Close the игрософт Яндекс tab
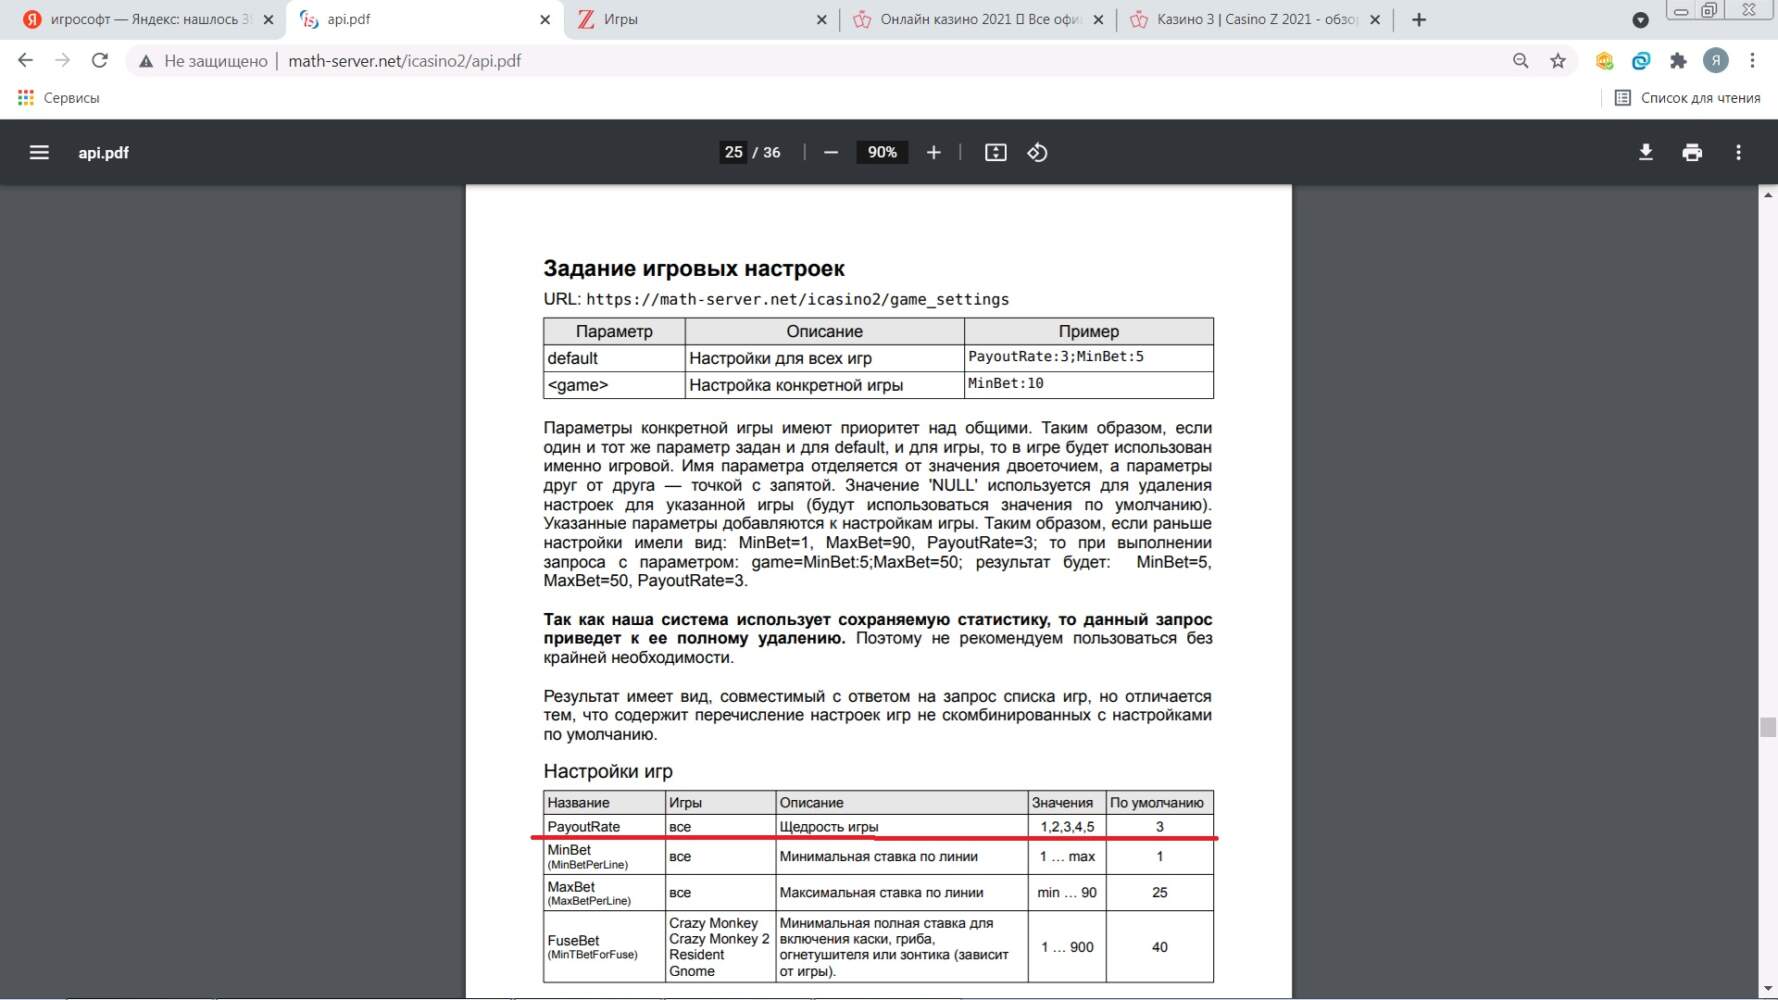1778x1000 pixels. click(x=268, y=20)
